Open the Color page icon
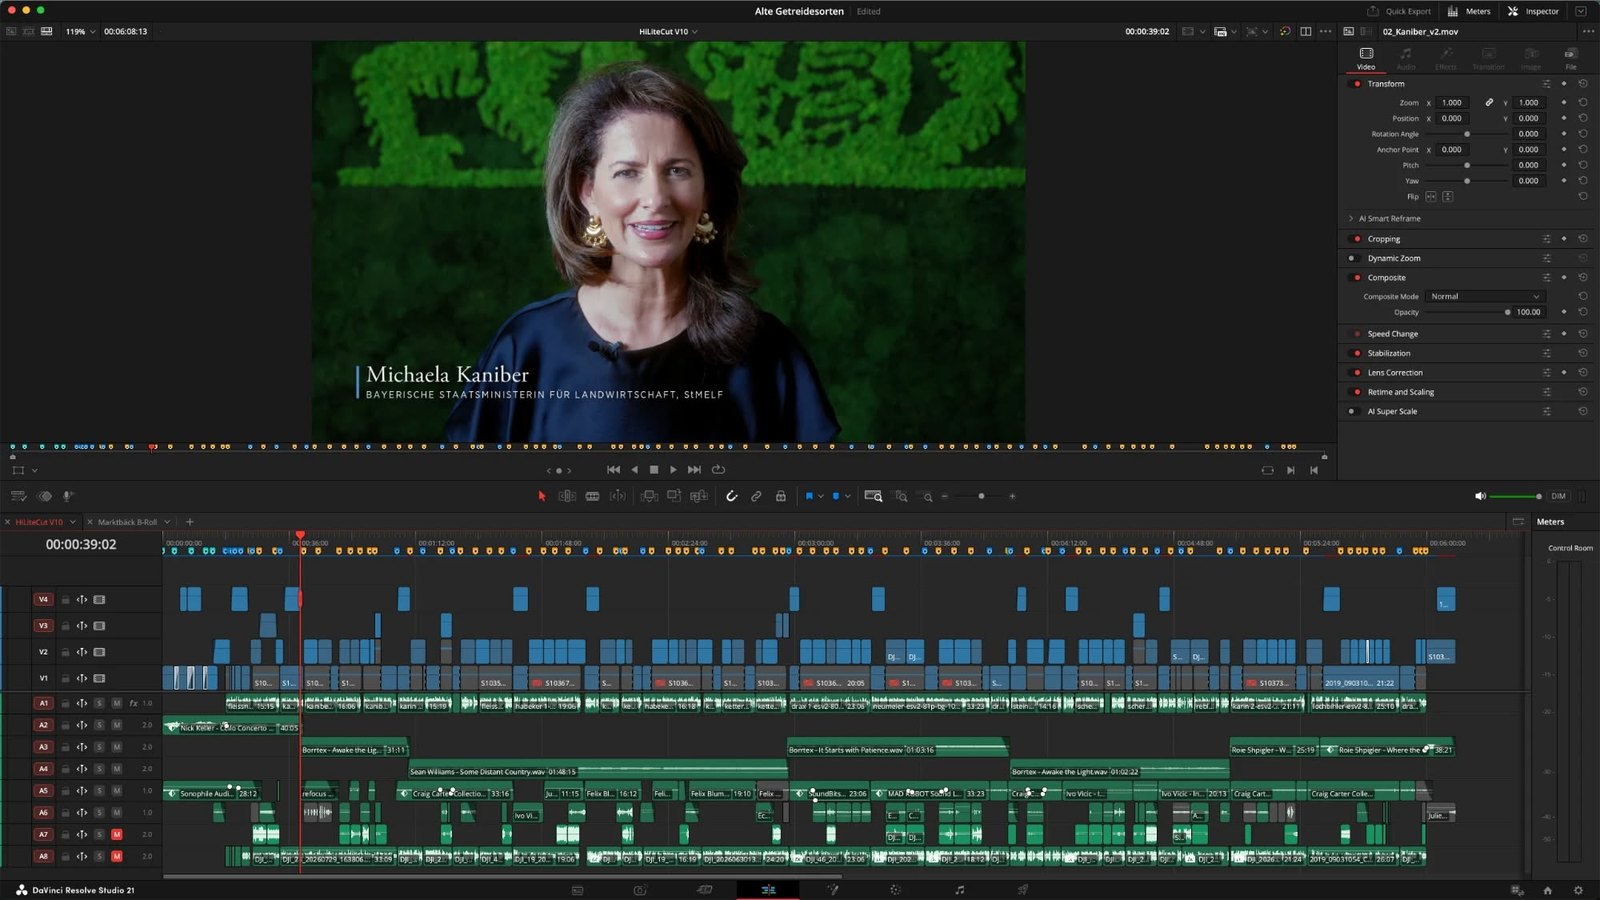The width and height of the screenshot is (1600, 900). pos(895,890)
